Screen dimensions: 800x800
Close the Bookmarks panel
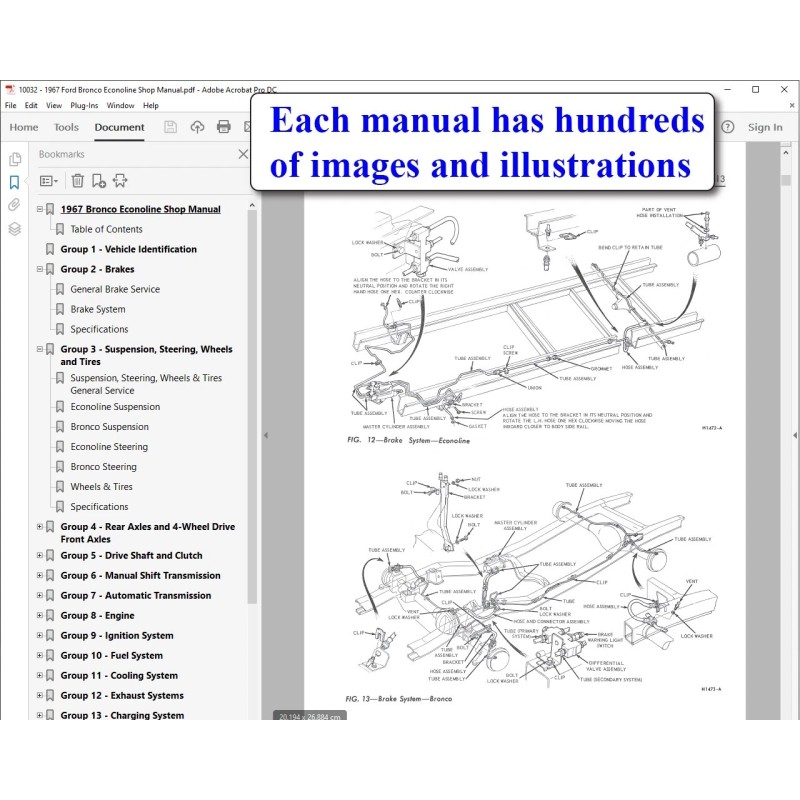(243, 154)
